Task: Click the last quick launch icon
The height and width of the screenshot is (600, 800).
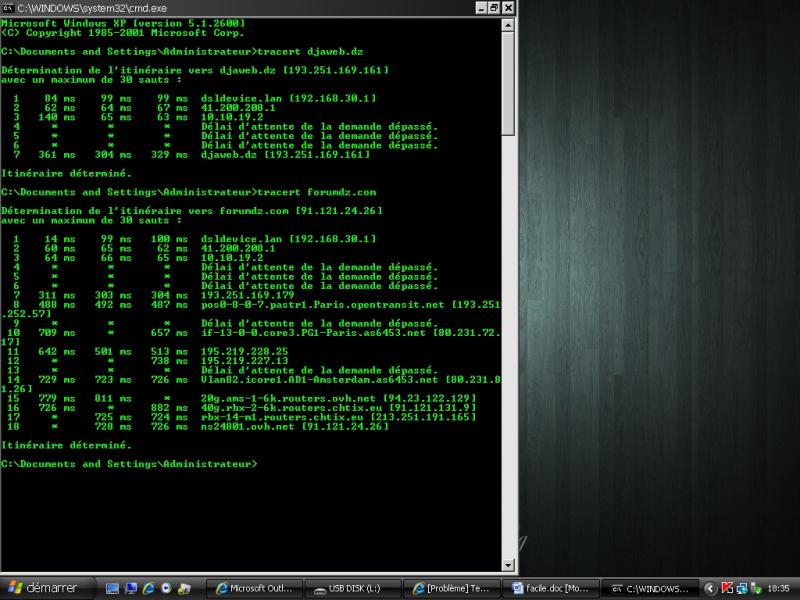Action: pyautogui.click(x=186, y=588)
